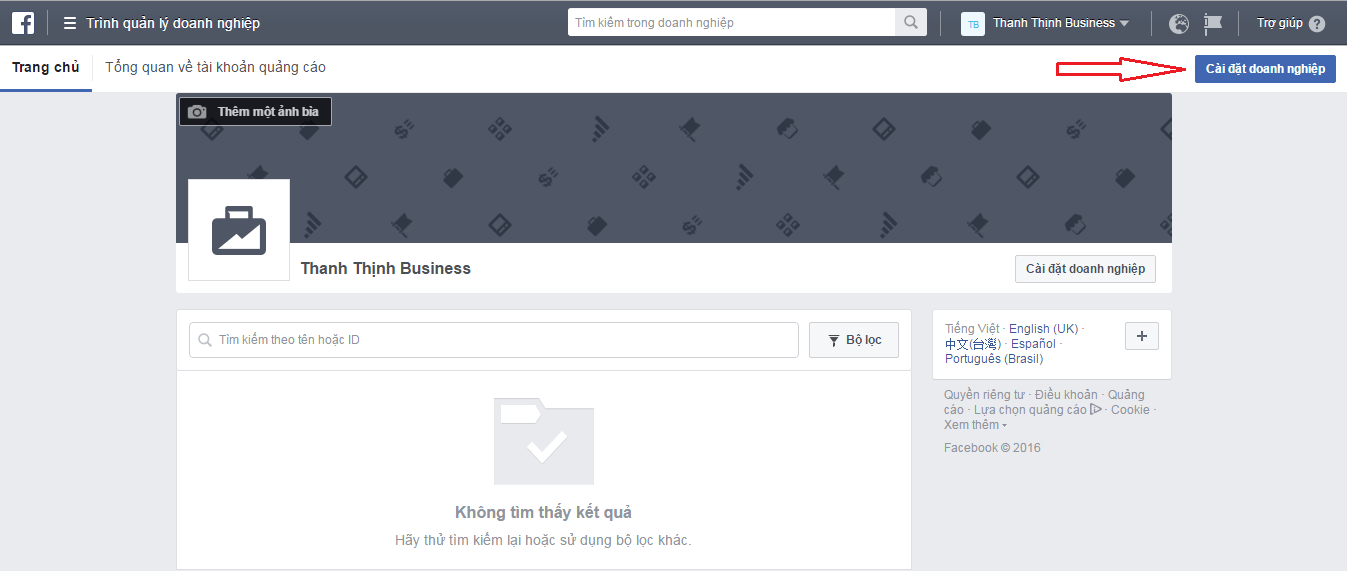Image resolution: width=1347 pixels, height=571 pixels.
Task: Open the globe notifications icon
Action: 1179,23
